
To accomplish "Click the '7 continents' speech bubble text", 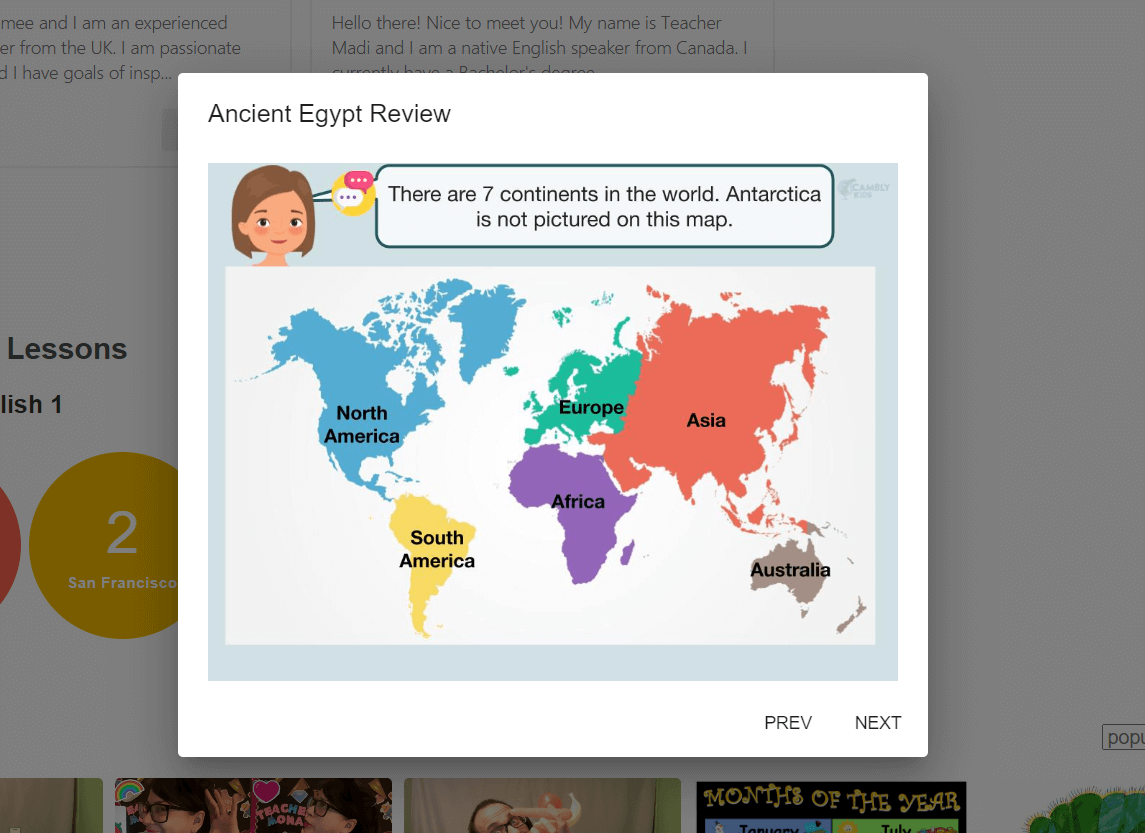I will [605, 207].
